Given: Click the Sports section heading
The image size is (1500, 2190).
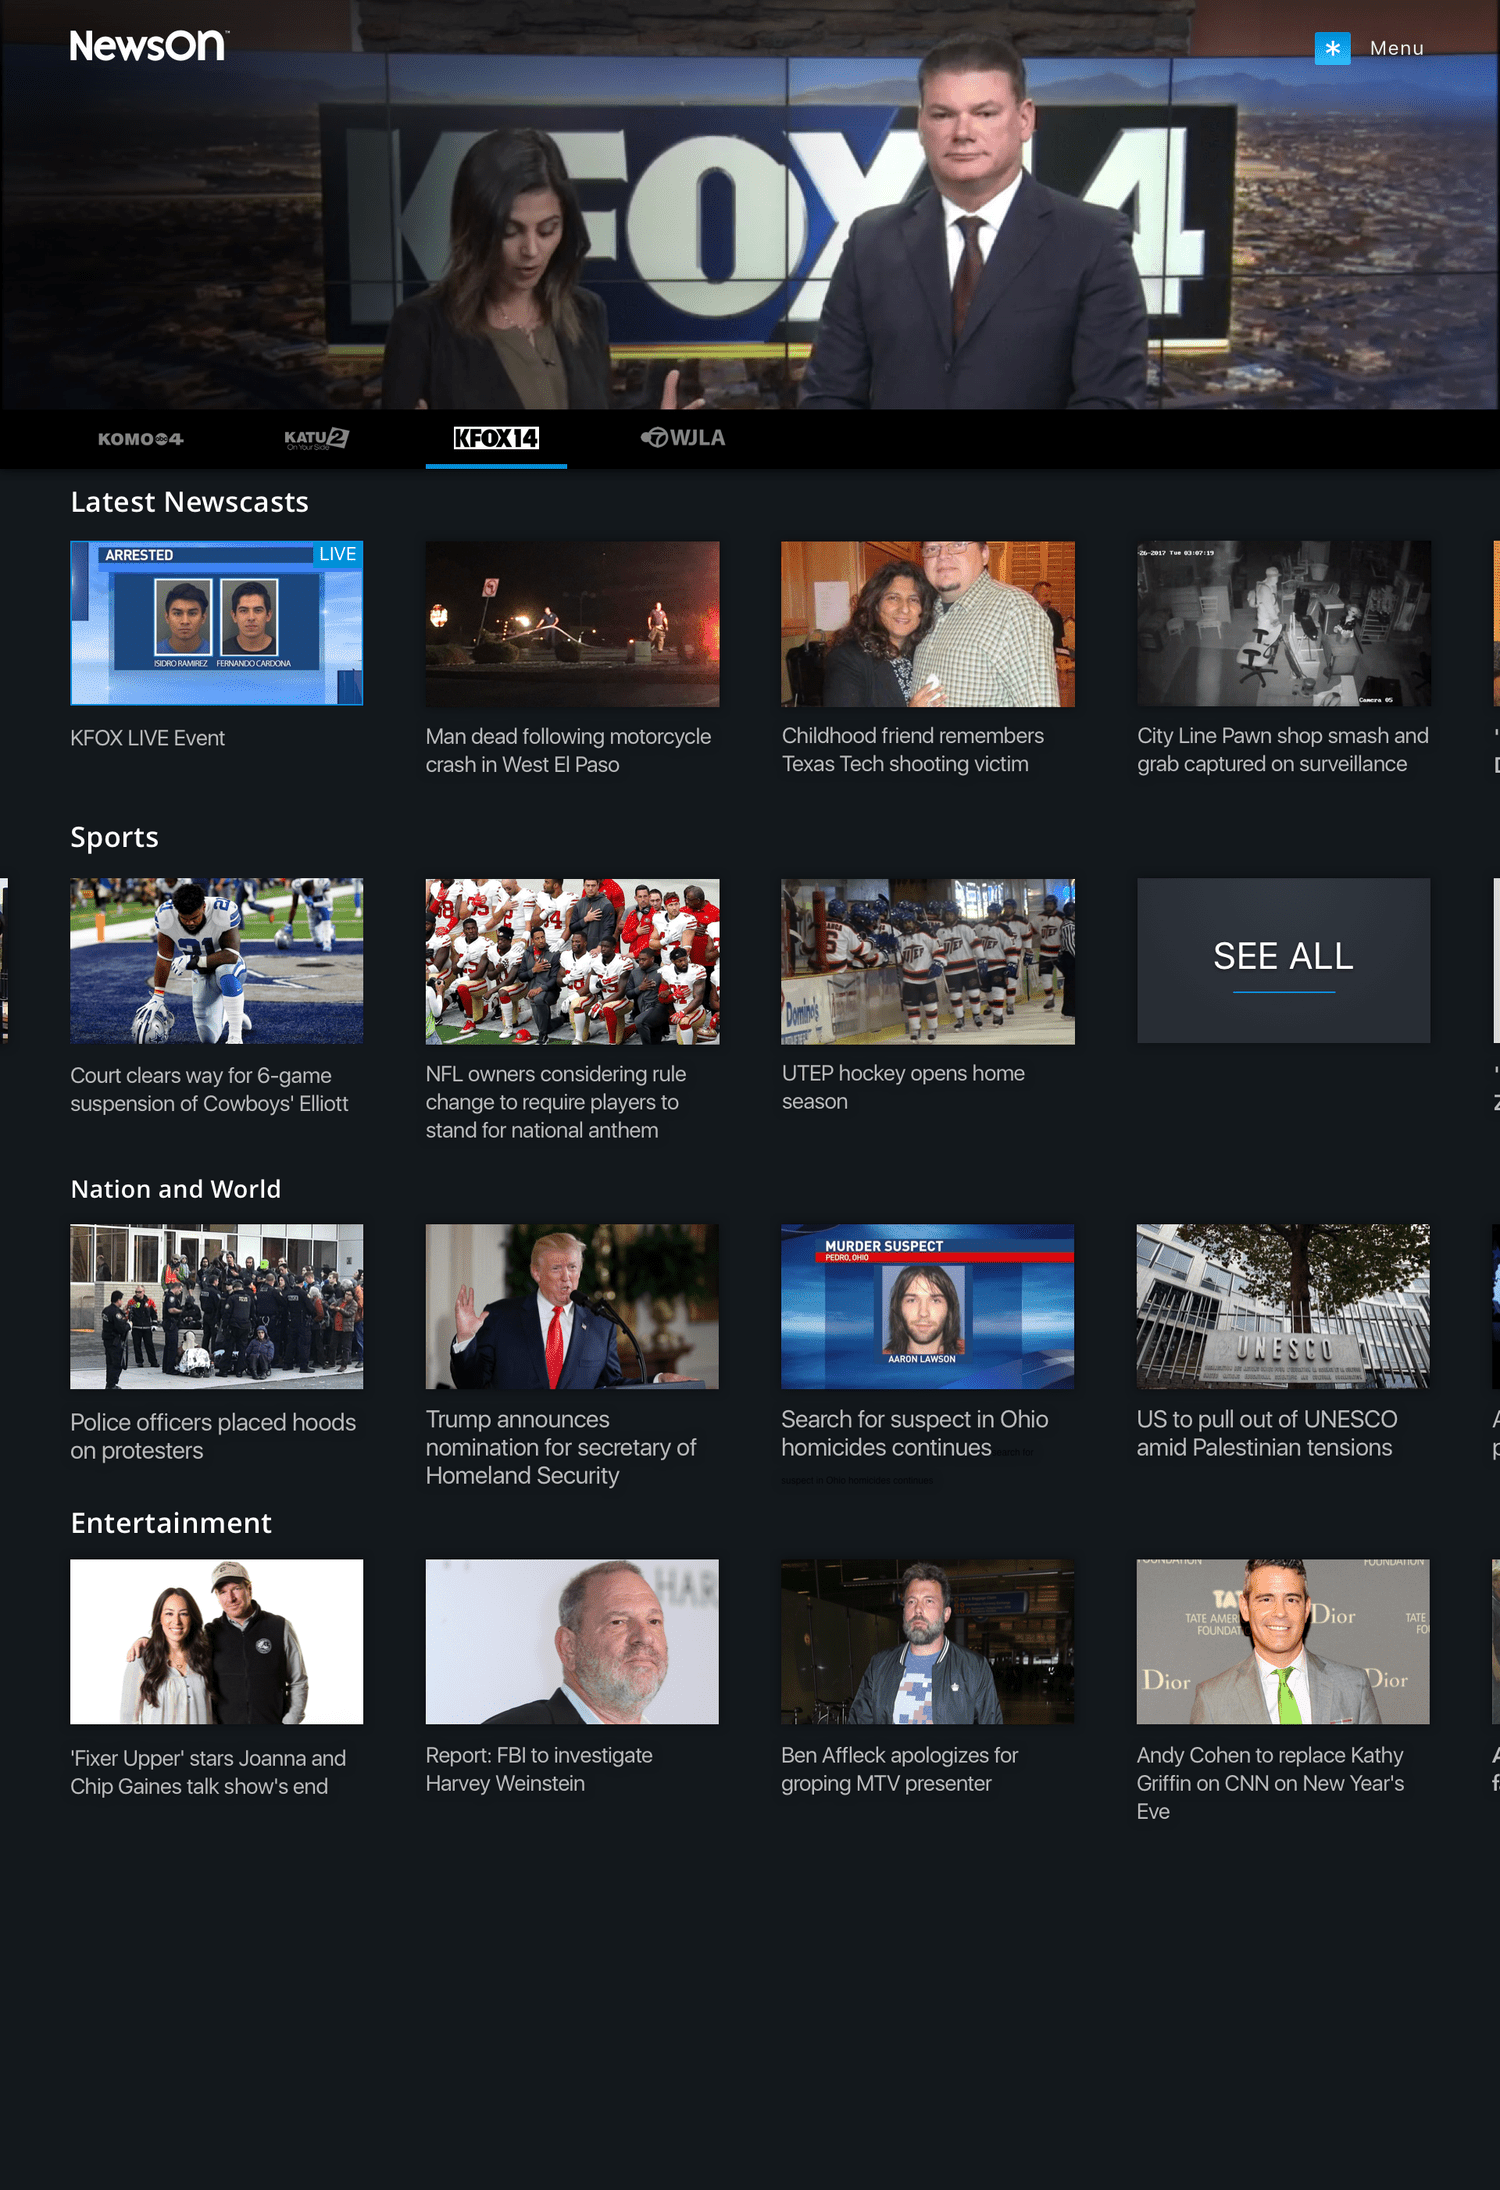Looking at the screenshot, I should click(x=115, y=838).
